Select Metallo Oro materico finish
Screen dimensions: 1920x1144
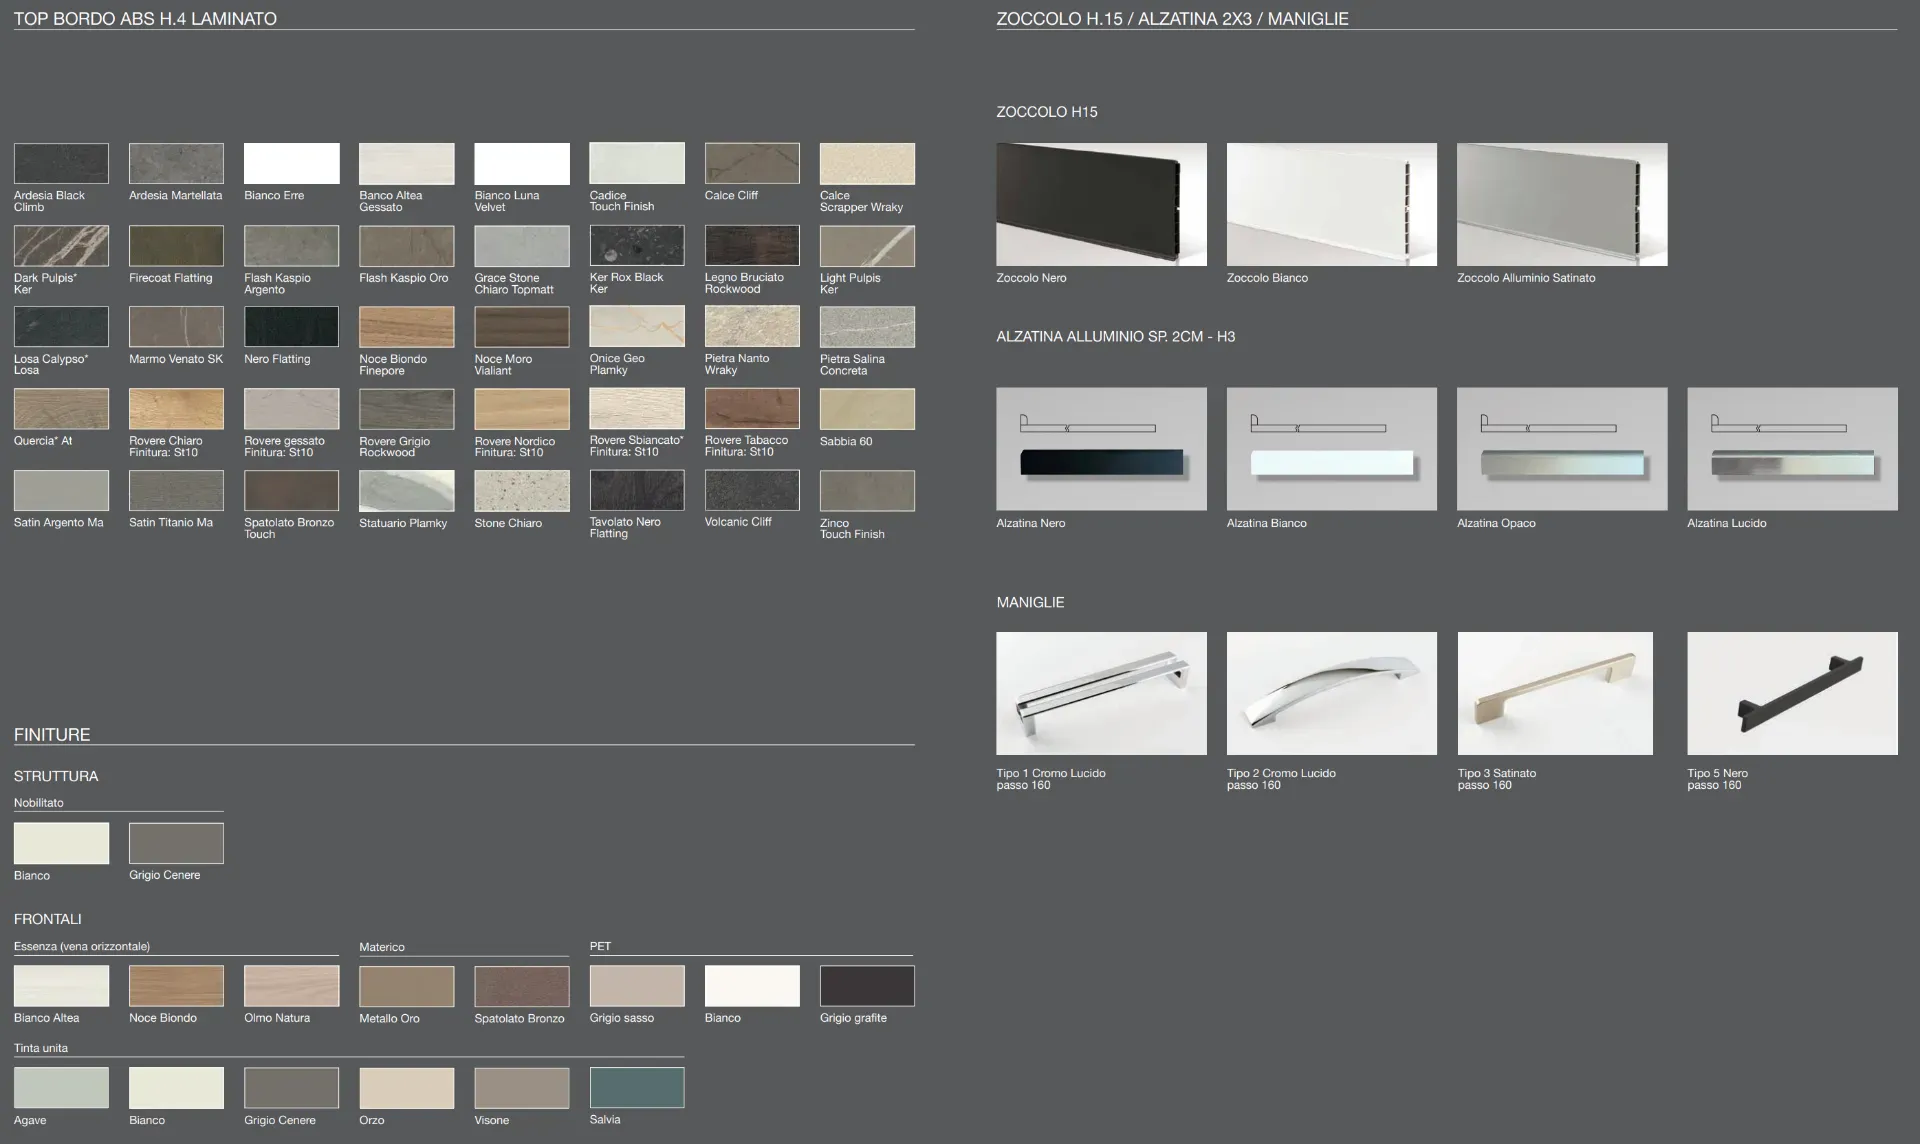[406, 986]
